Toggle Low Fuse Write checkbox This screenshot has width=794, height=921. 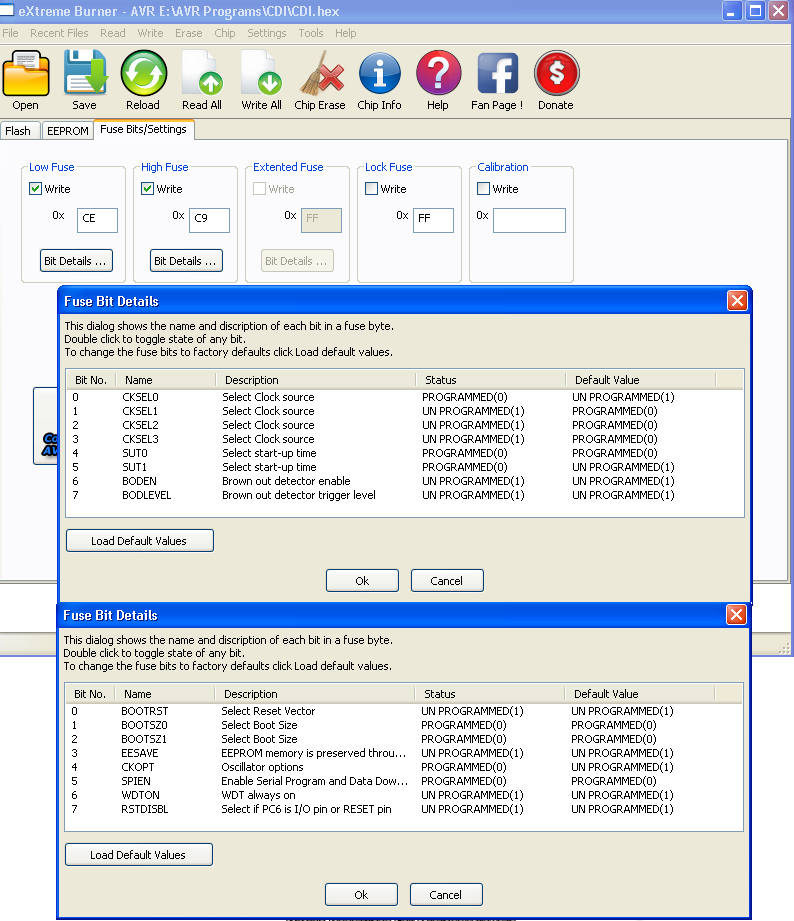tap(35, 189)
